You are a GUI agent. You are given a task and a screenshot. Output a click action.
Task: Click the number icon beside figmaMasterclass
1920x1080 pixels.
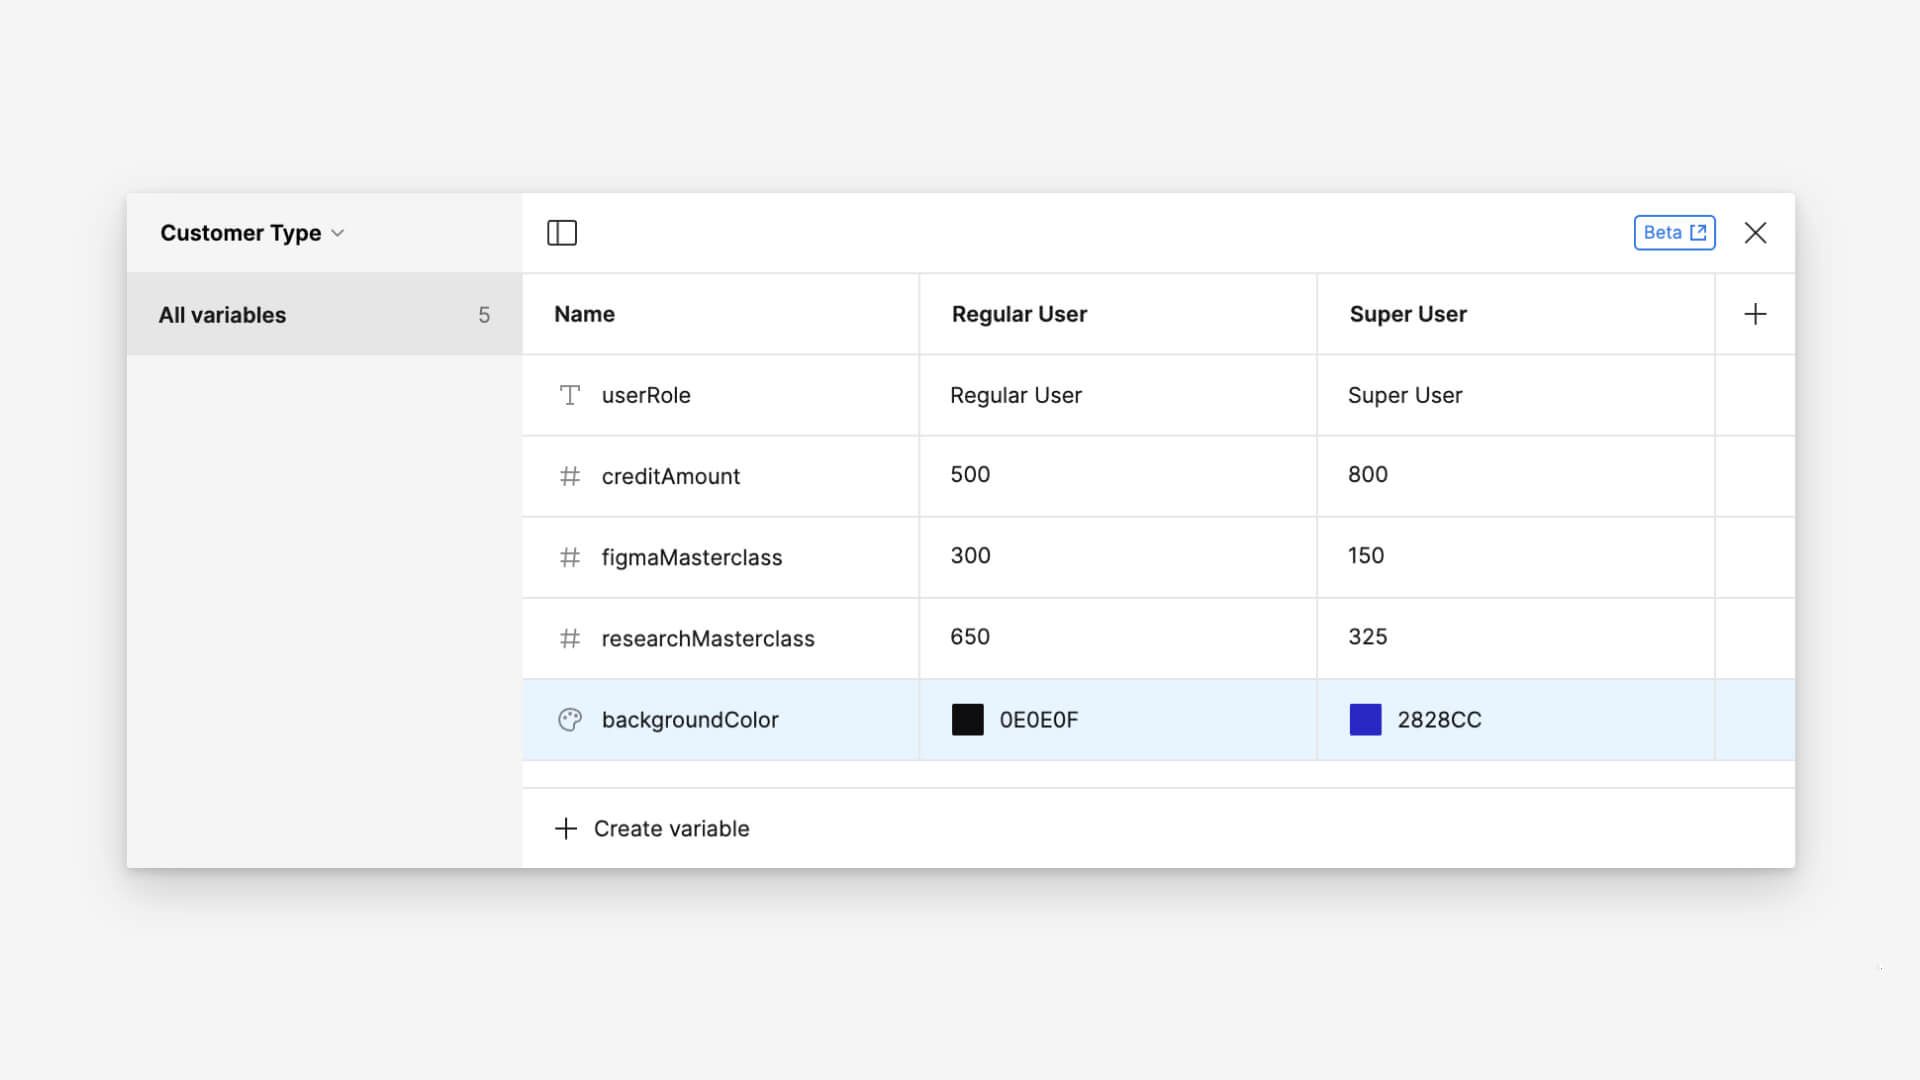click(x=570, y=557)
